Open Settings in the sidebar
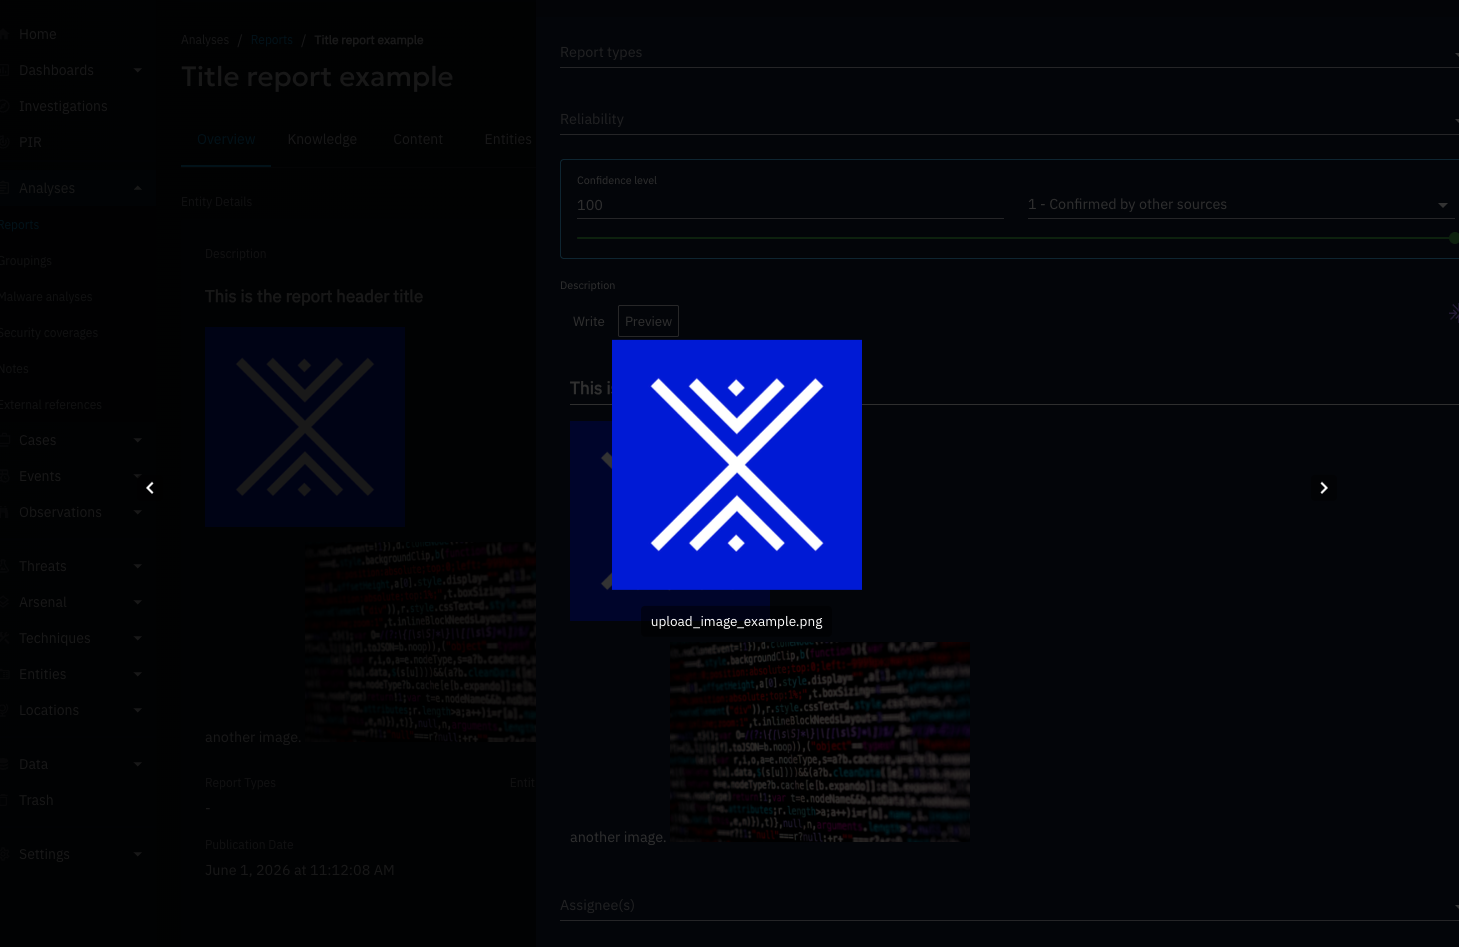Image resolution: width=1459 pixels, height=947 pixels. (x=44, y=854)
